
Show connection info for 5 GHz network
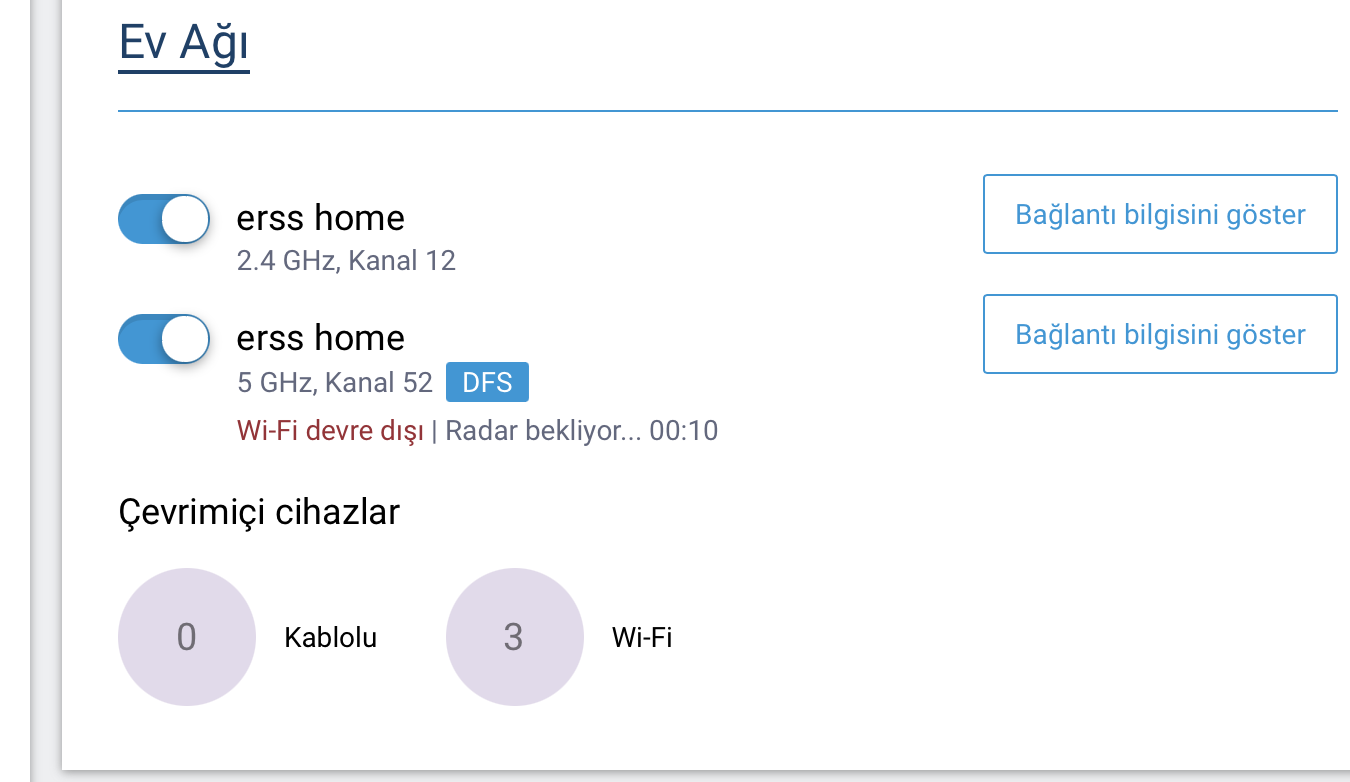click(1160, 334)
